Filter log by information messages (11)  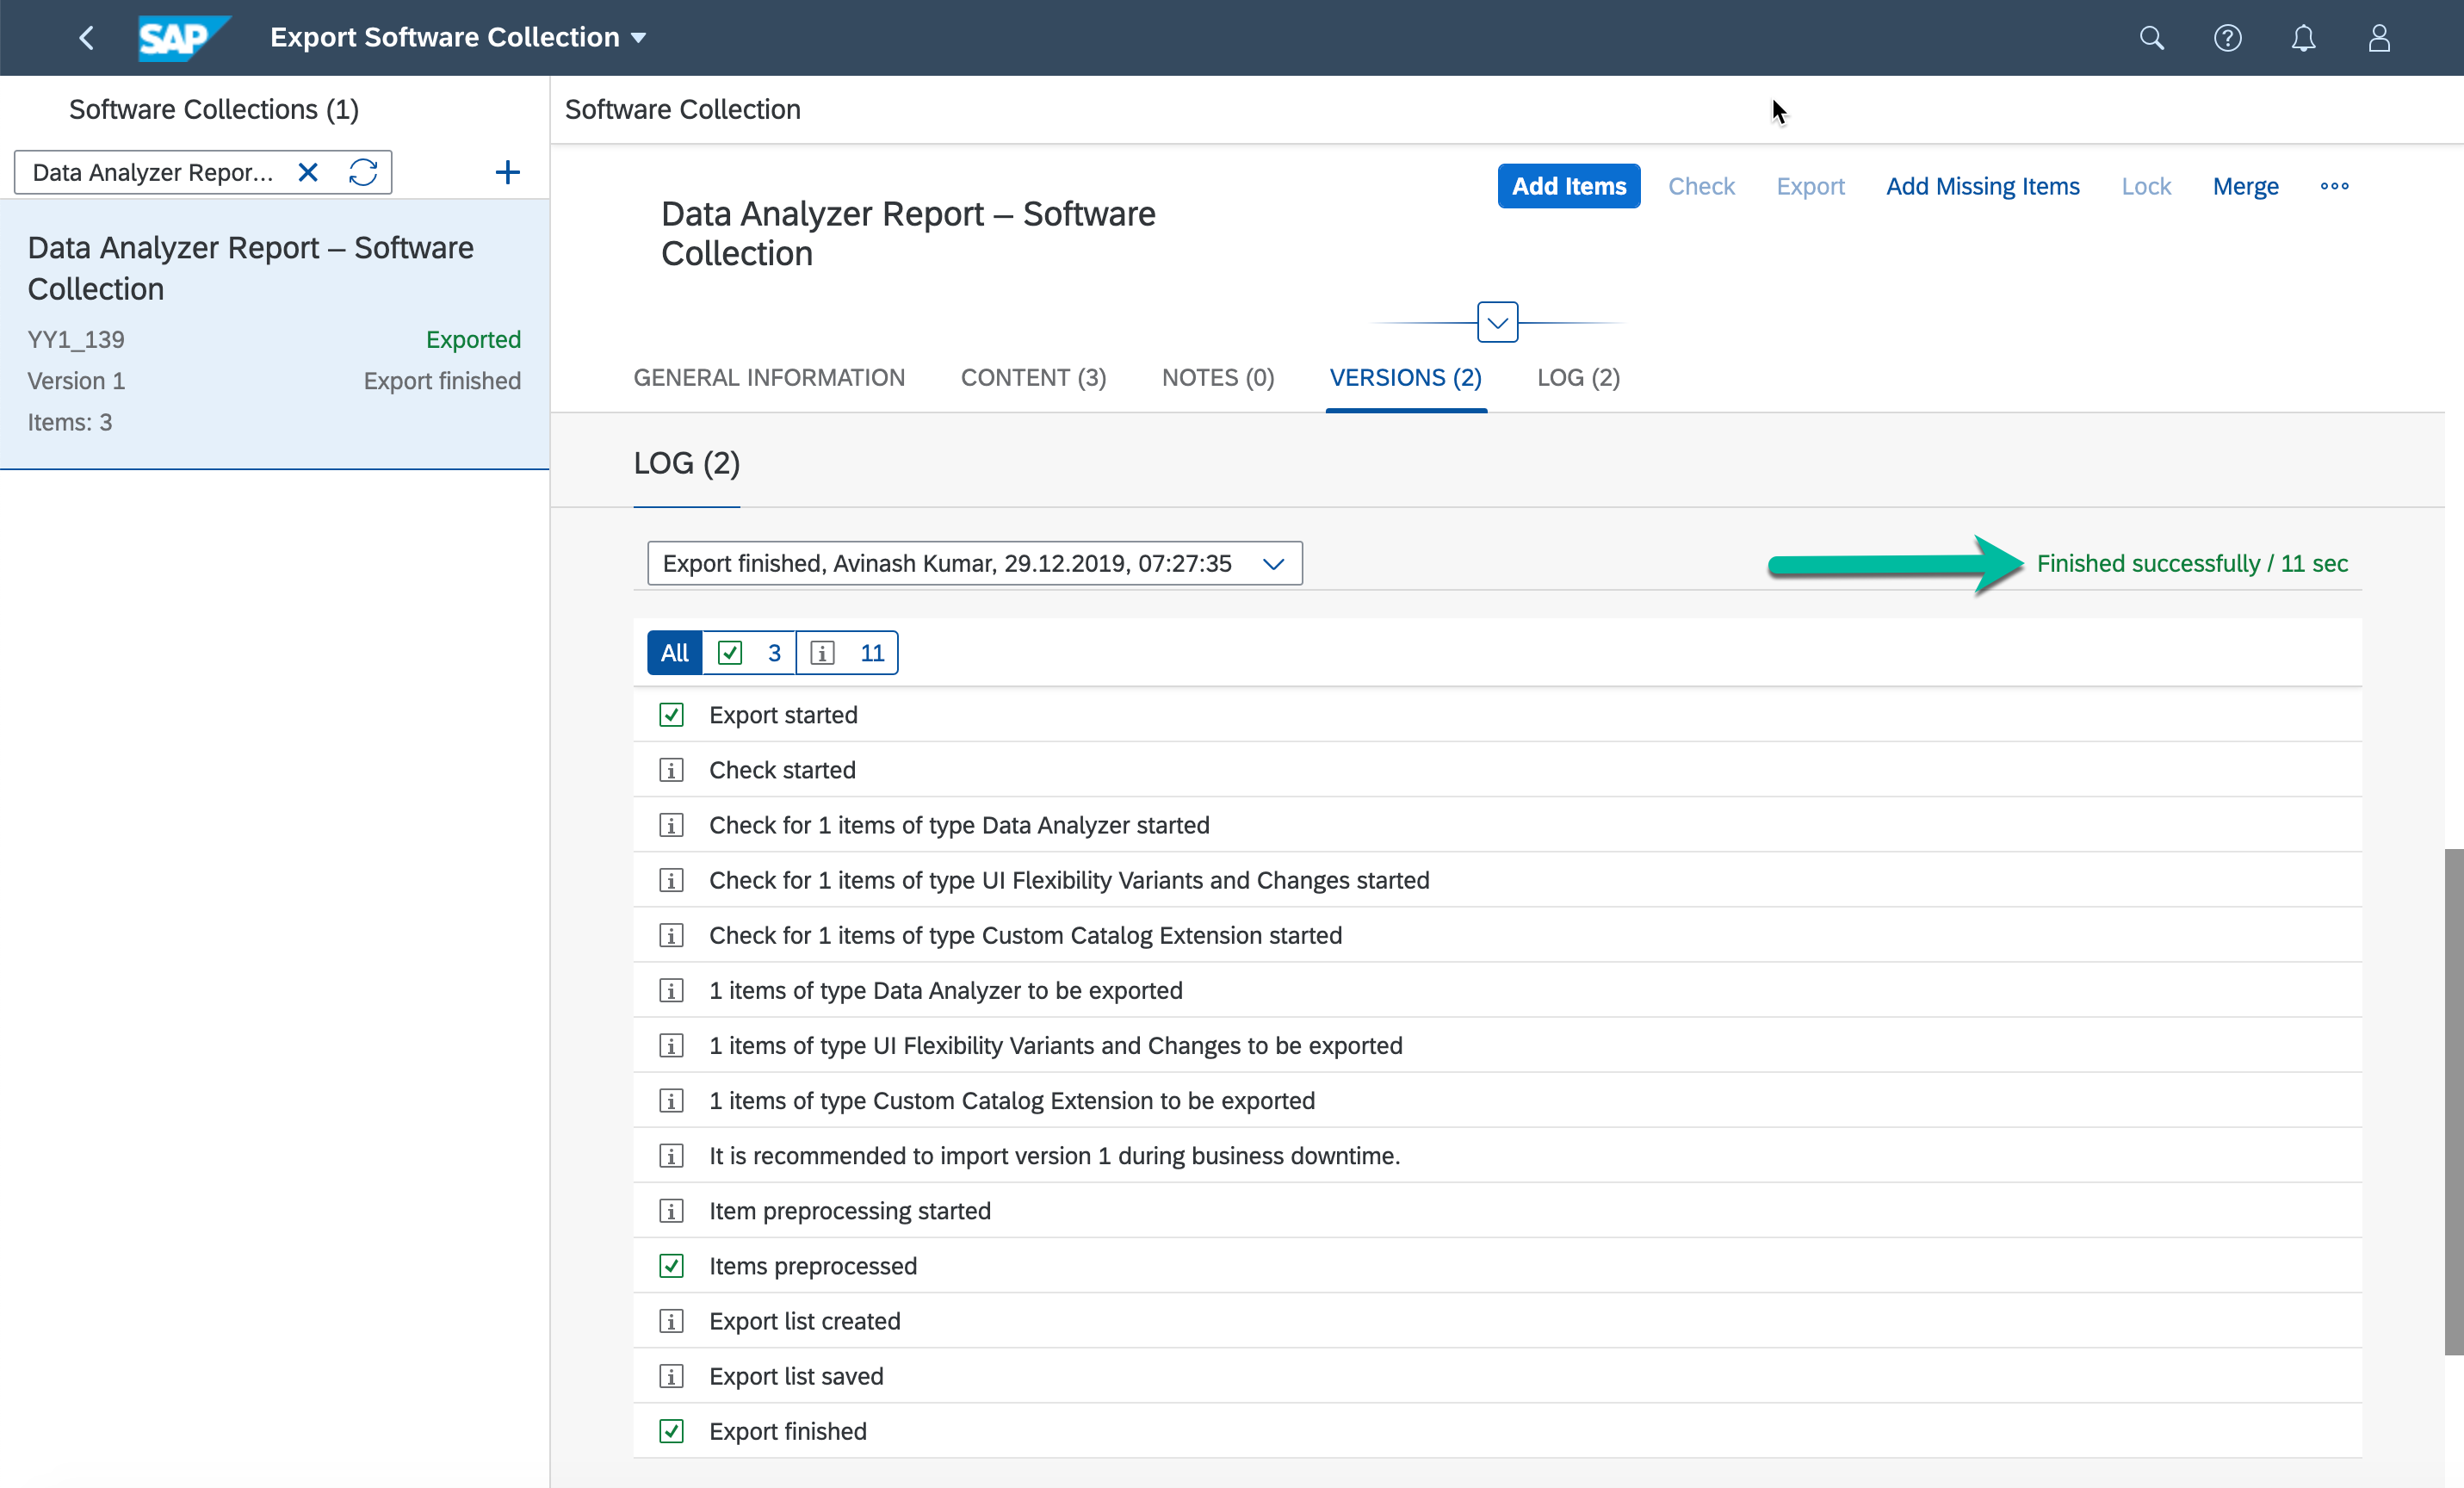pyautogui.click(x=847, y=653)
